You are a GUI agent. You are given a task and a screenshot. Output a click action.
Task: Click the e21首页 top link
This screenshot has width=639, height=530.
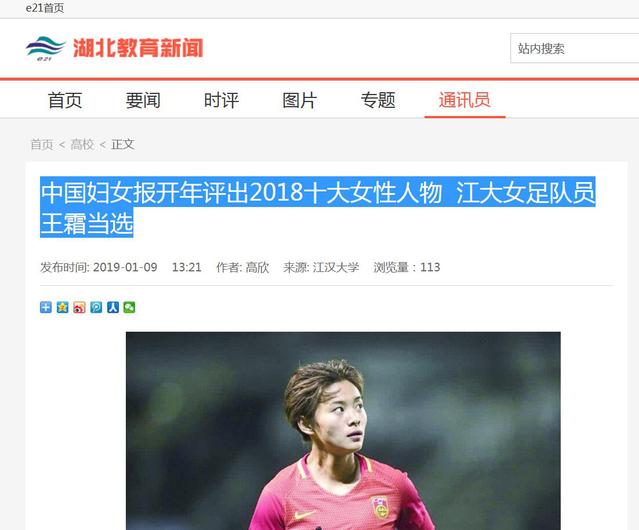(45, 8)
